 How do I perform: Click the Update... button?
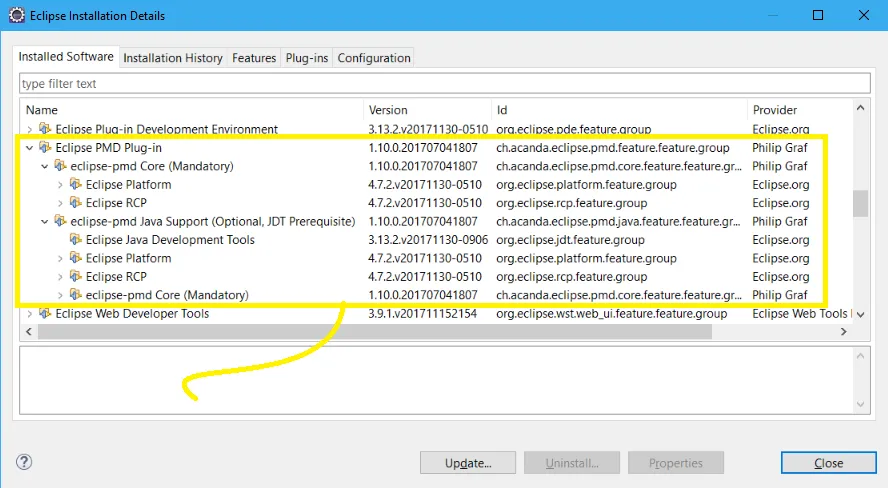pos(468,463)
